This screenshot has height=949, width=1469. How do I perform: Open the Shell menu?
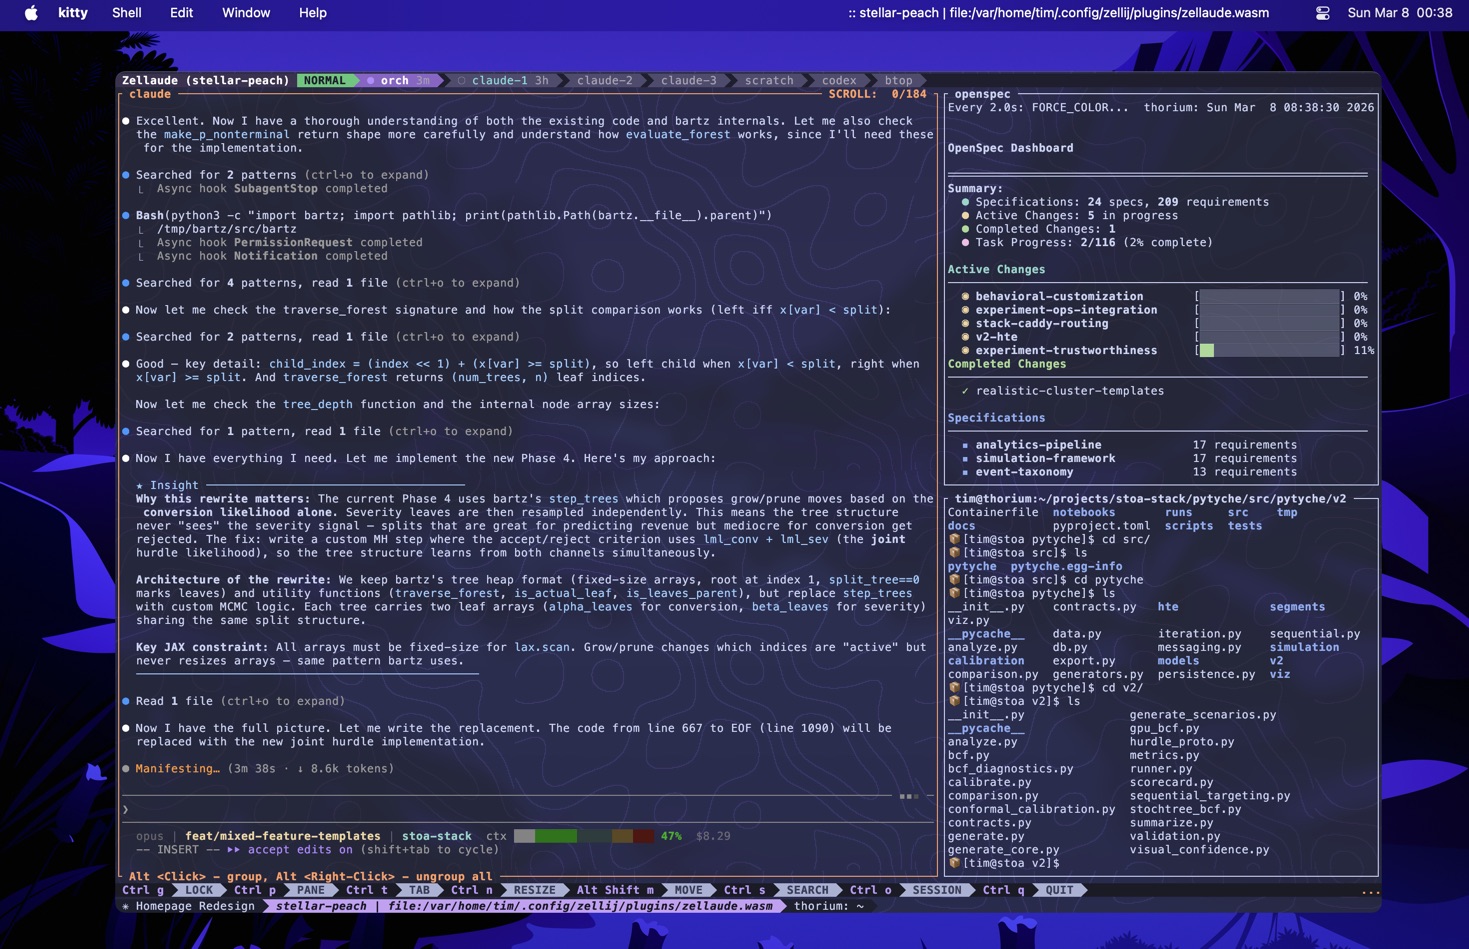[x=126, y=13]
